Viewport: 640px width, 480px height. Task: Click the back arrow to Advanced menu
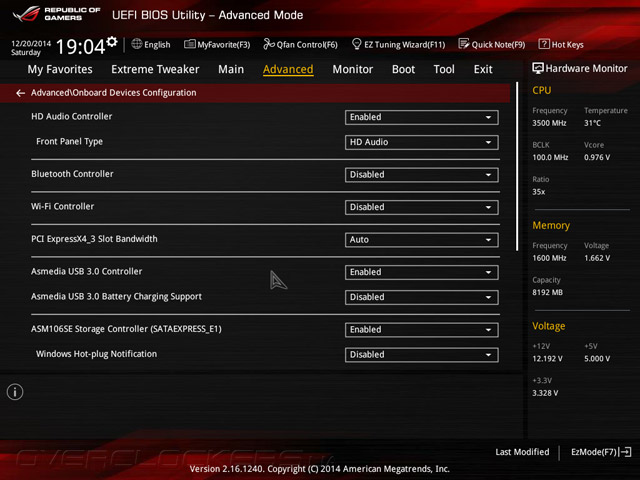[x=20, y=93]
